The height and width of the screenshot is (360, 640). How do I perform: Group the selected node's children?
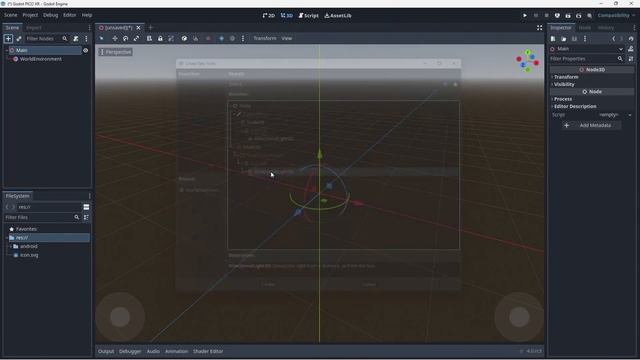pyautogui.click(x=171, y=38)
